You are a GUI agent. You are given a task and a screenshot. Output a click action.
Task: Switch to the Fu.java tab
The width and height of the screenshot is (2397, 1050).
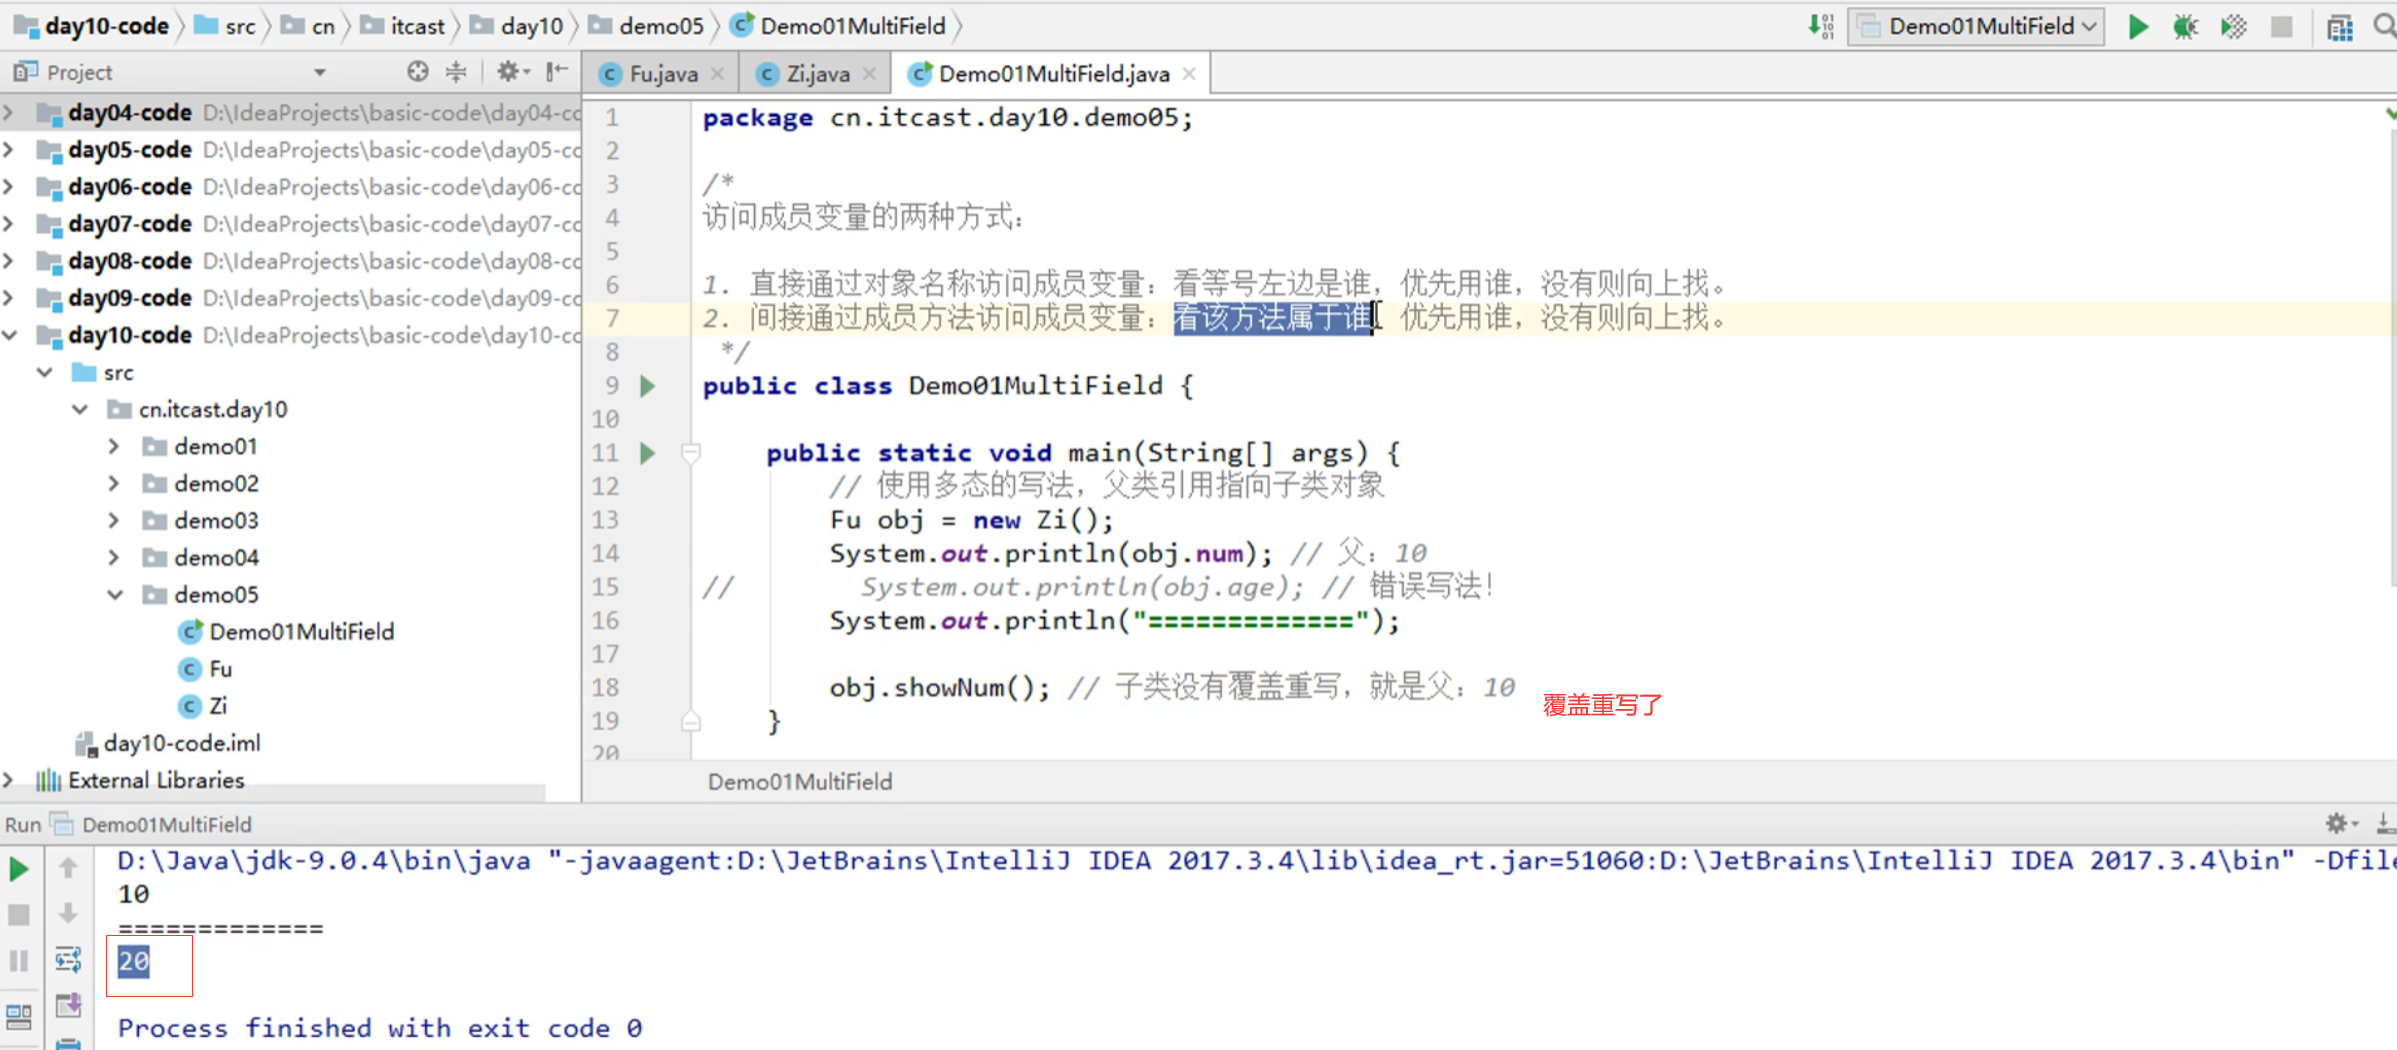662,74
